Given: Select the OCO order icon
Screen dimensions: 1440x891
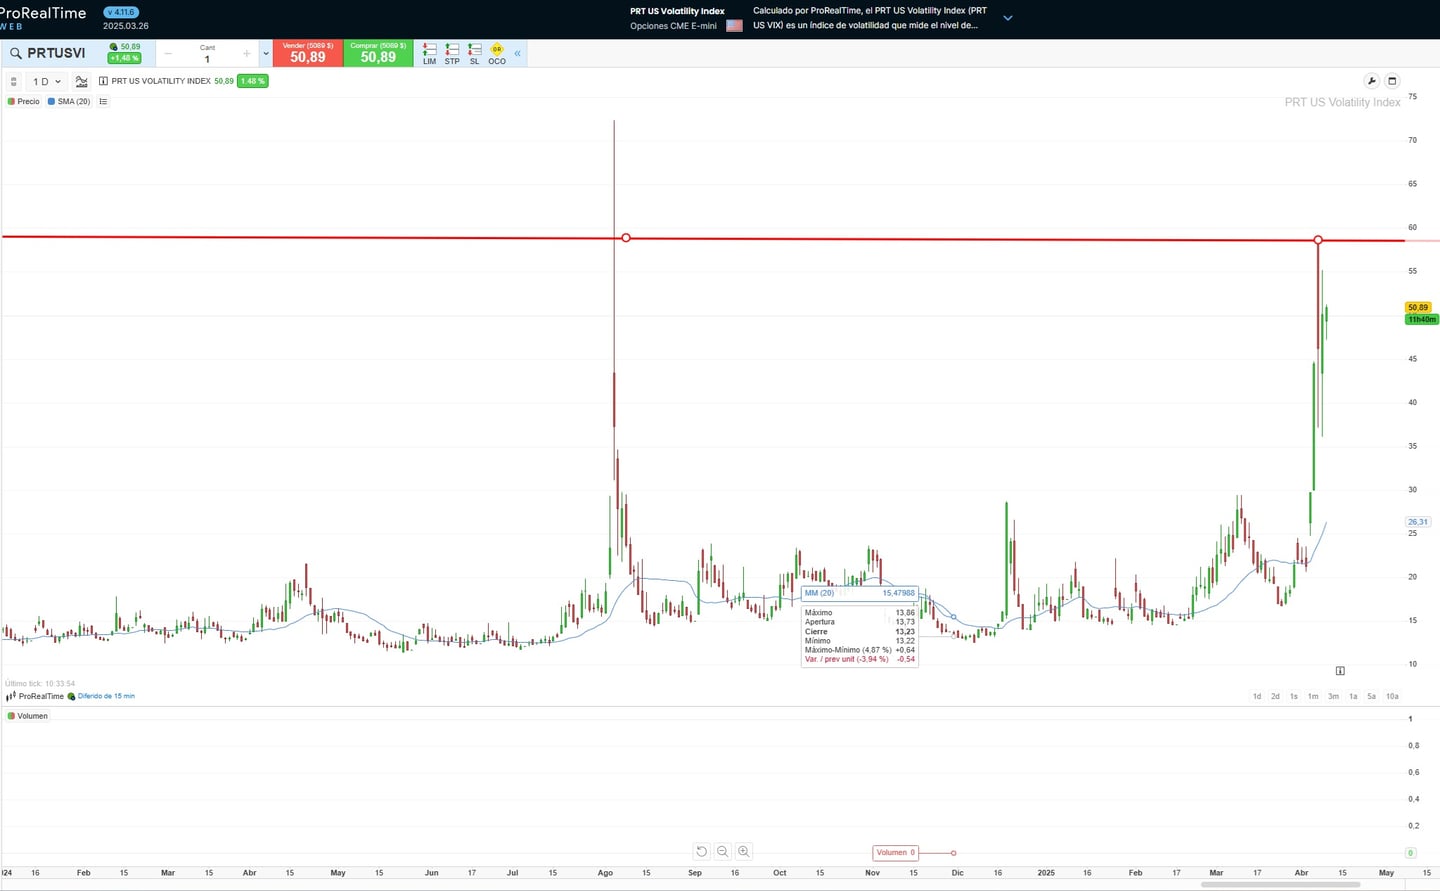Looking at the screenshot, I should 497,53.
